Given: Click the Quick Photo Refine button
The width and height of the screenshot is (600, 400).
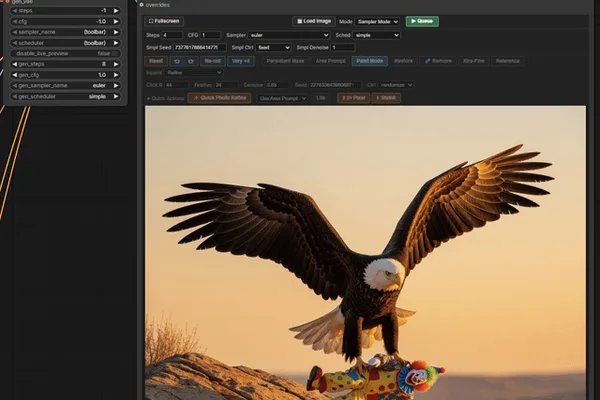Looking at the screenshot, I should pyautogui.click(x=219, y=98).
